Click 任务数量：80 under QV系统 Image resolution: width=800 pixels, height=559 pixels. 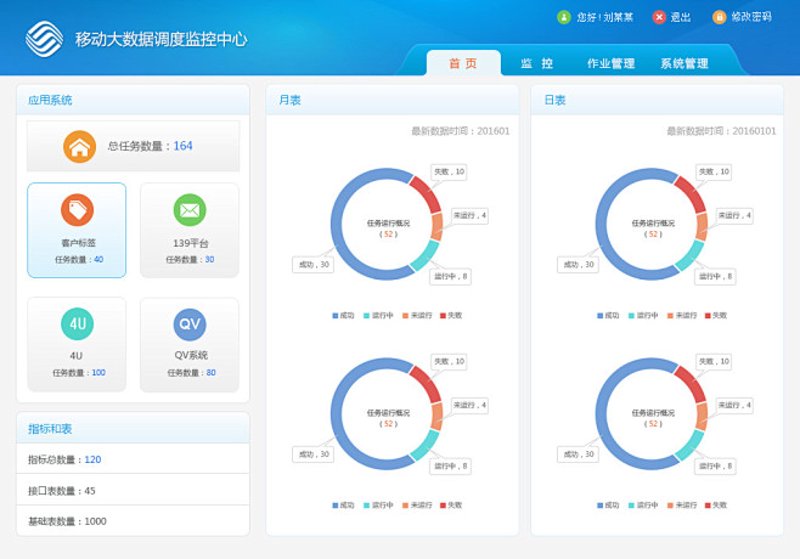tap(191, 373)
